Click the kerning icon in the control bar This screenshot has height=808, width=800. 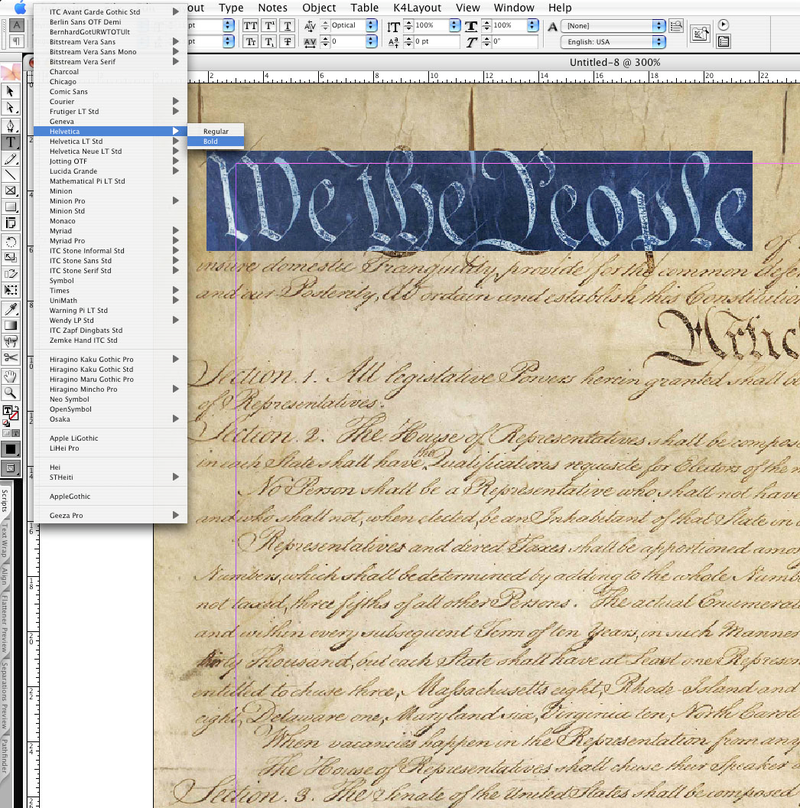pyautogui.click(x=310, y=26)
